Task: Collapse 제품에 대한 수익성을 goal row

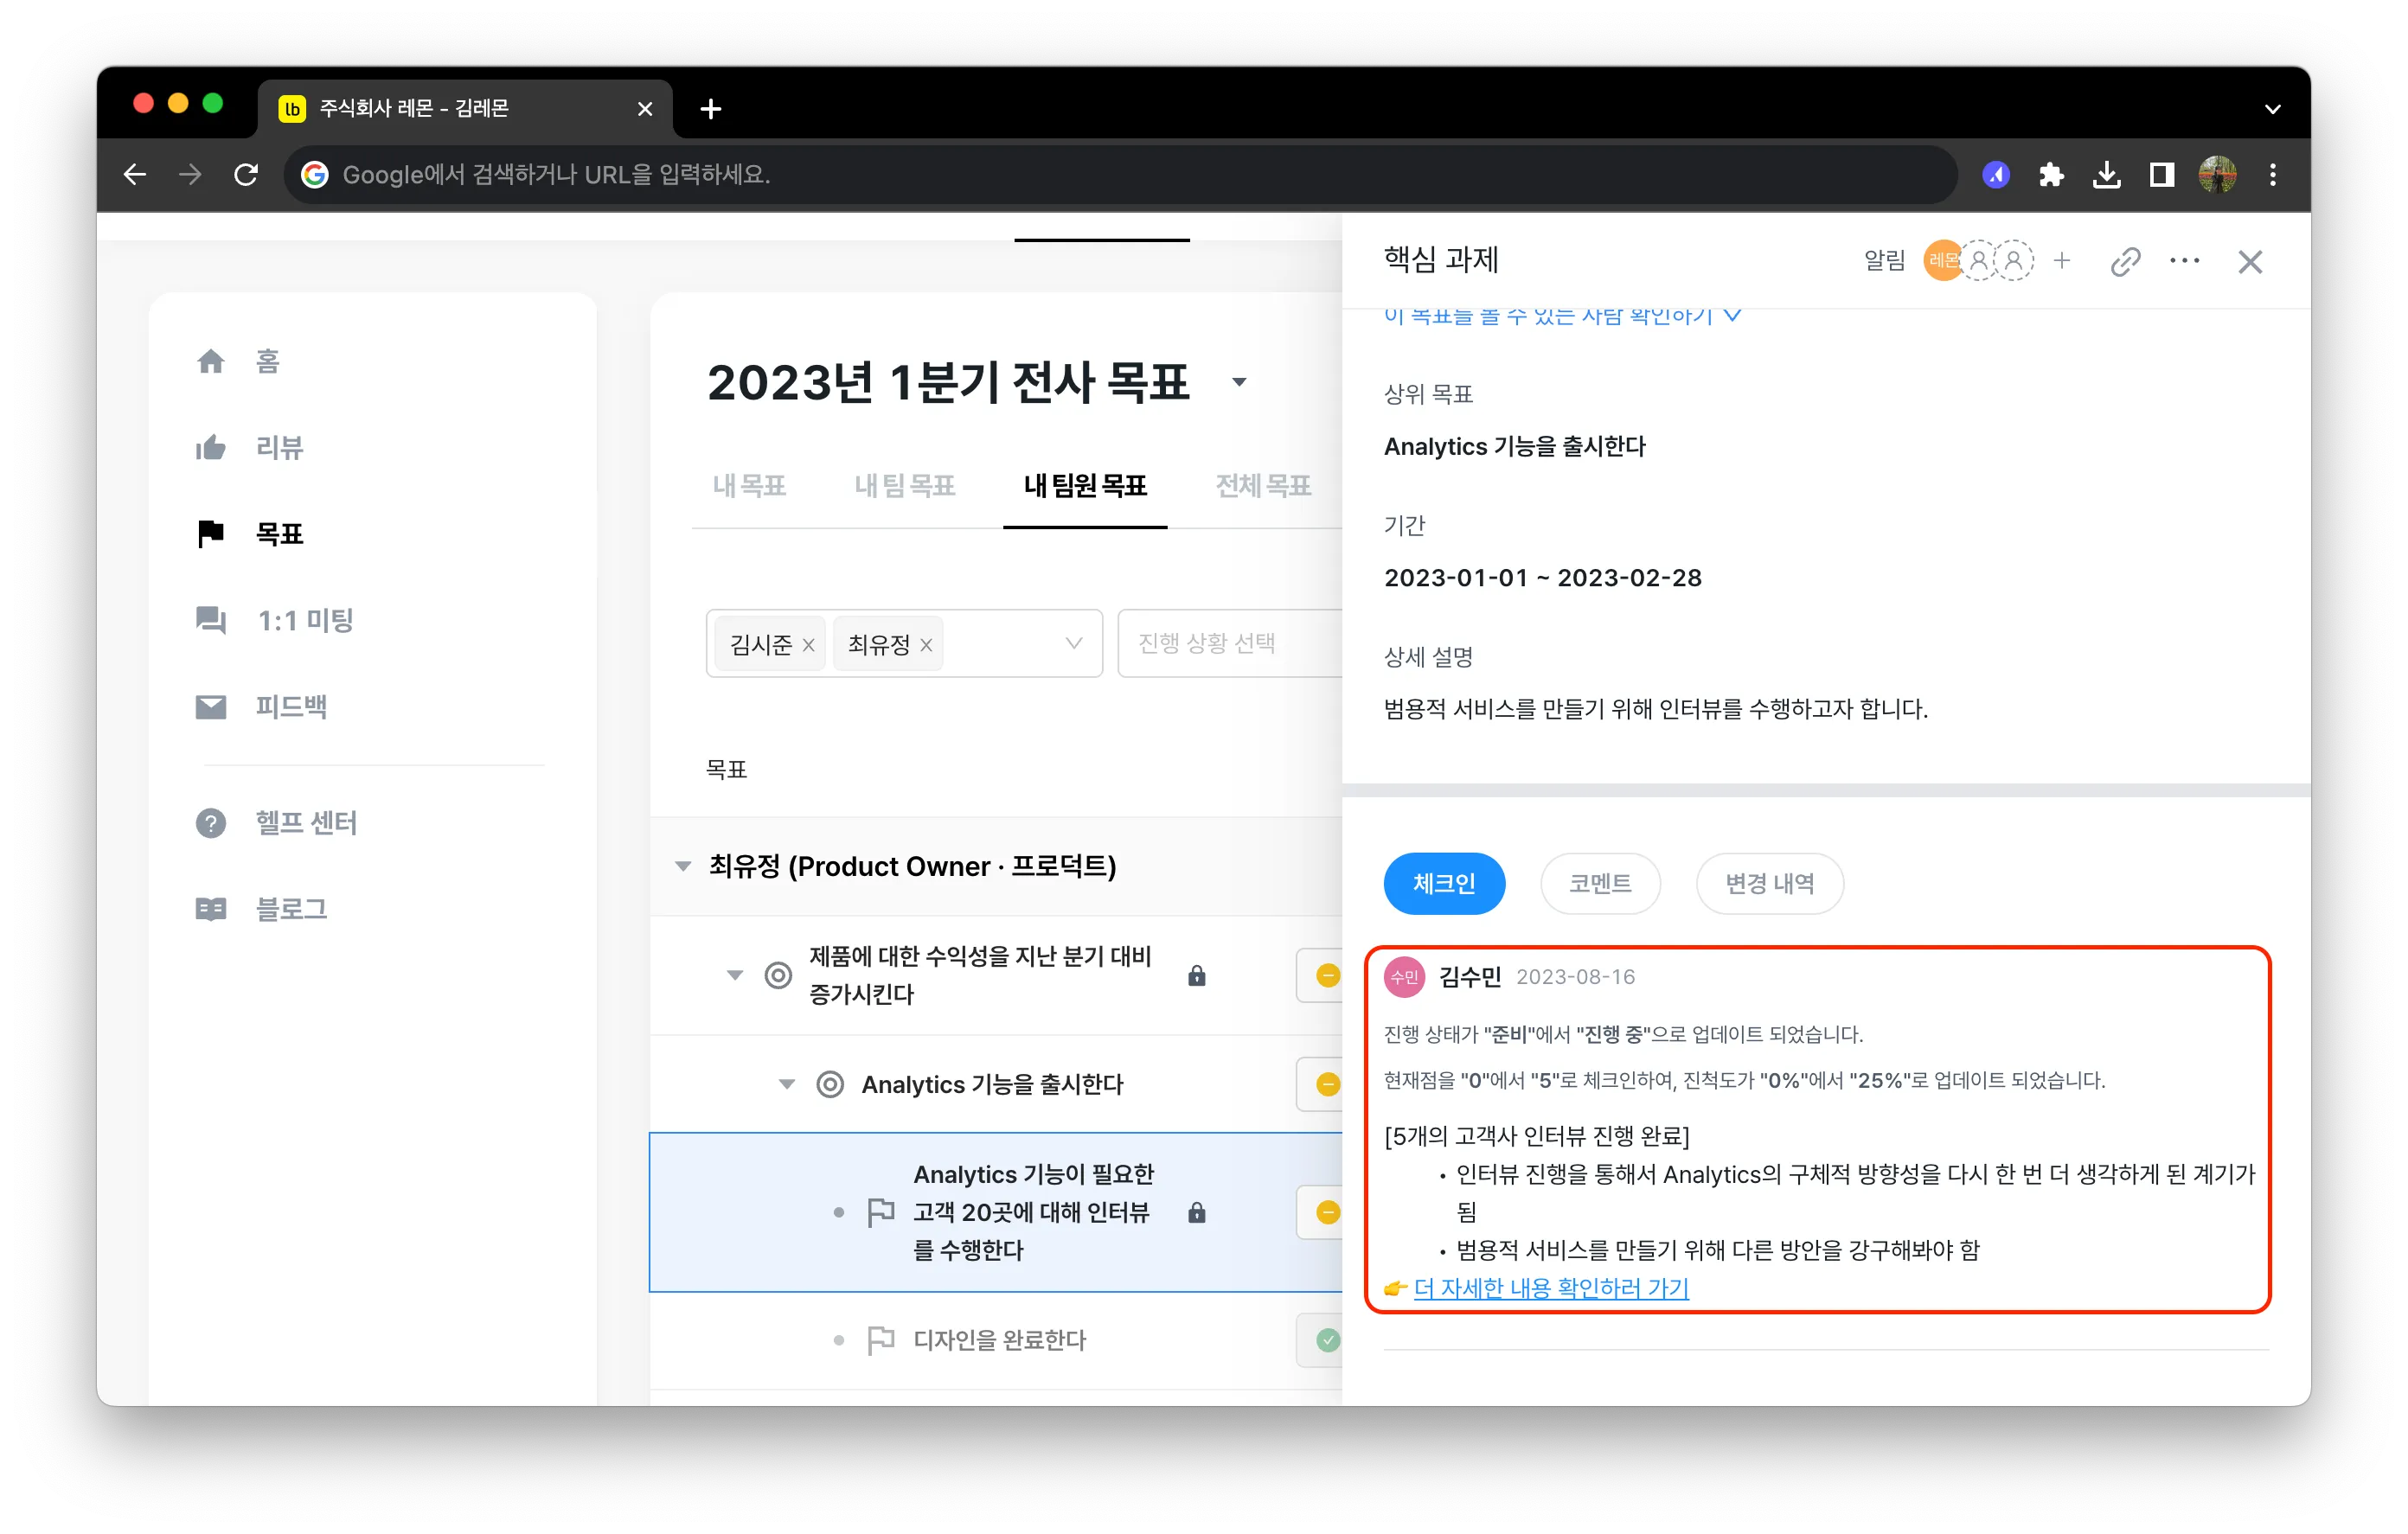Action: (735, 975)
